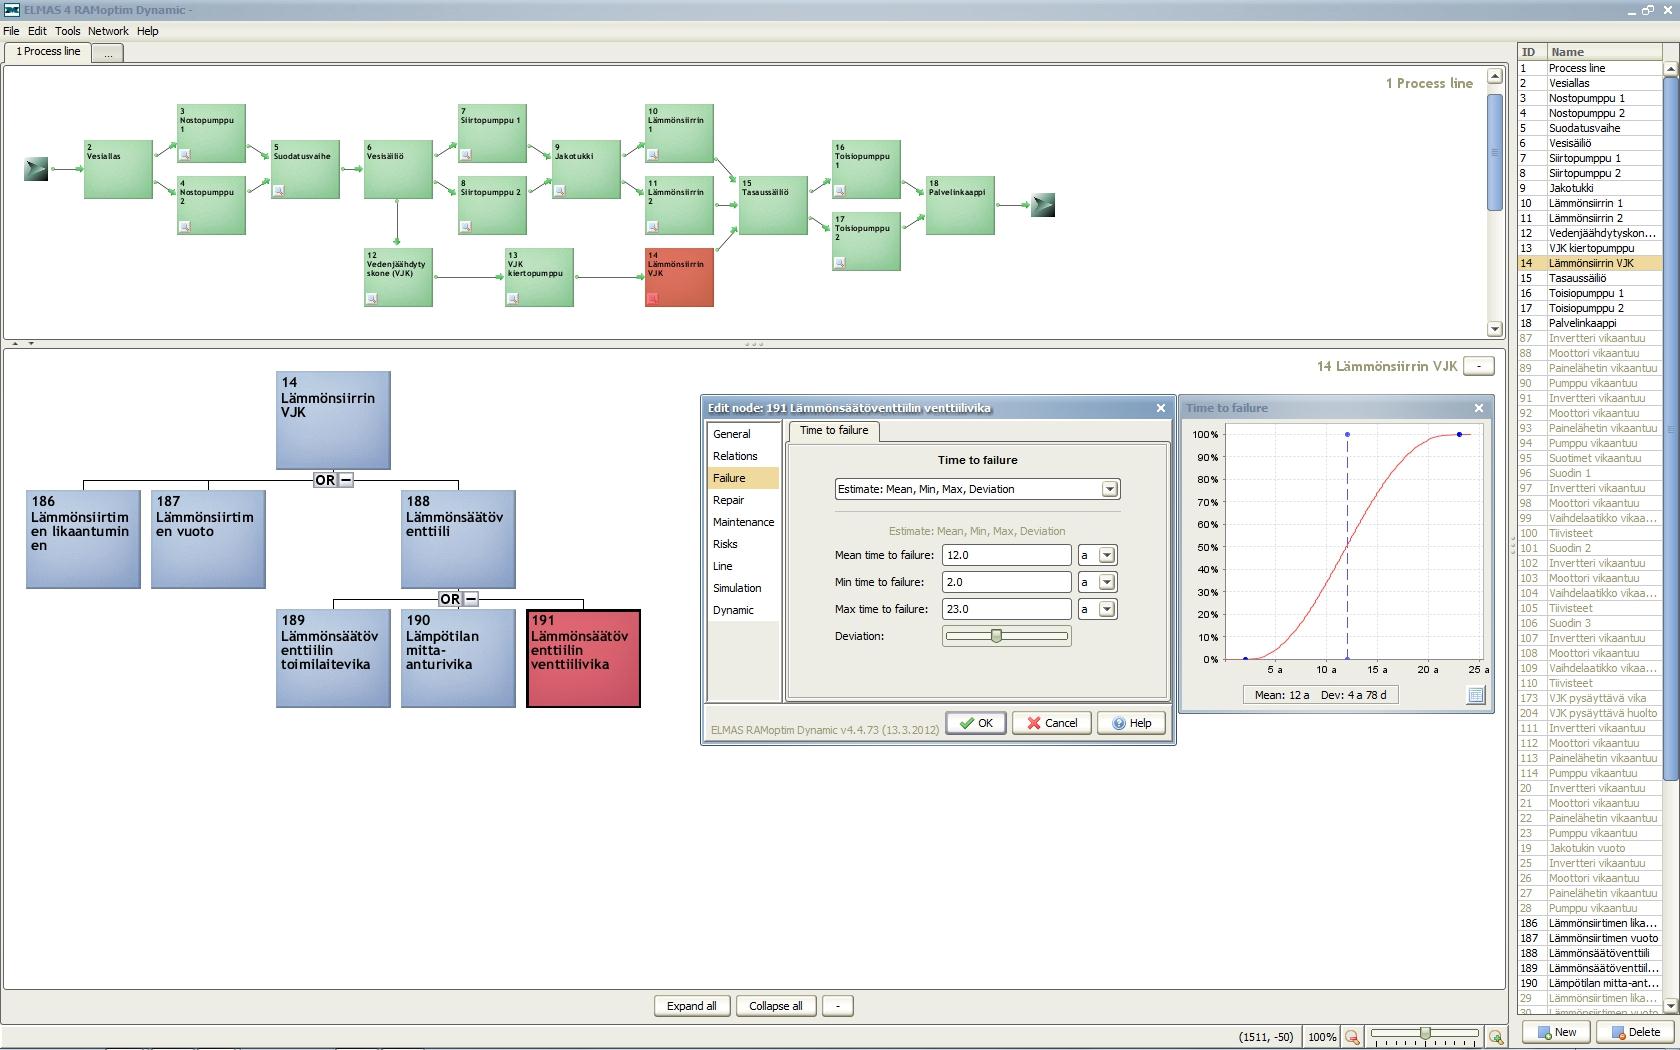Open magnifier icon on Lämmönsiirrin 1 block
1680x1050 pixels.
click(653, 154)
